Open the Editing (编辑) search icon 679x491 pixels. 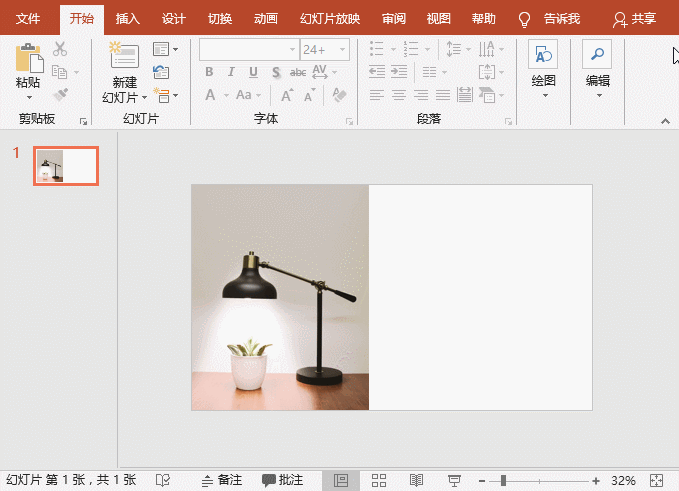tap(597, 56)
